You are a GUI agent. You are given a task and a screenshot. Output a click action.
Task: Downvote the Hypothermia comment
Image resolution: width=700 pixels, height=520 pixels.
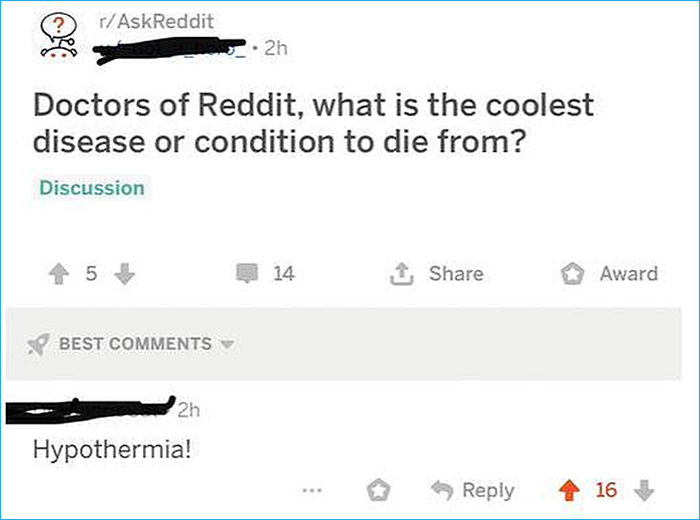coord(644,490)
